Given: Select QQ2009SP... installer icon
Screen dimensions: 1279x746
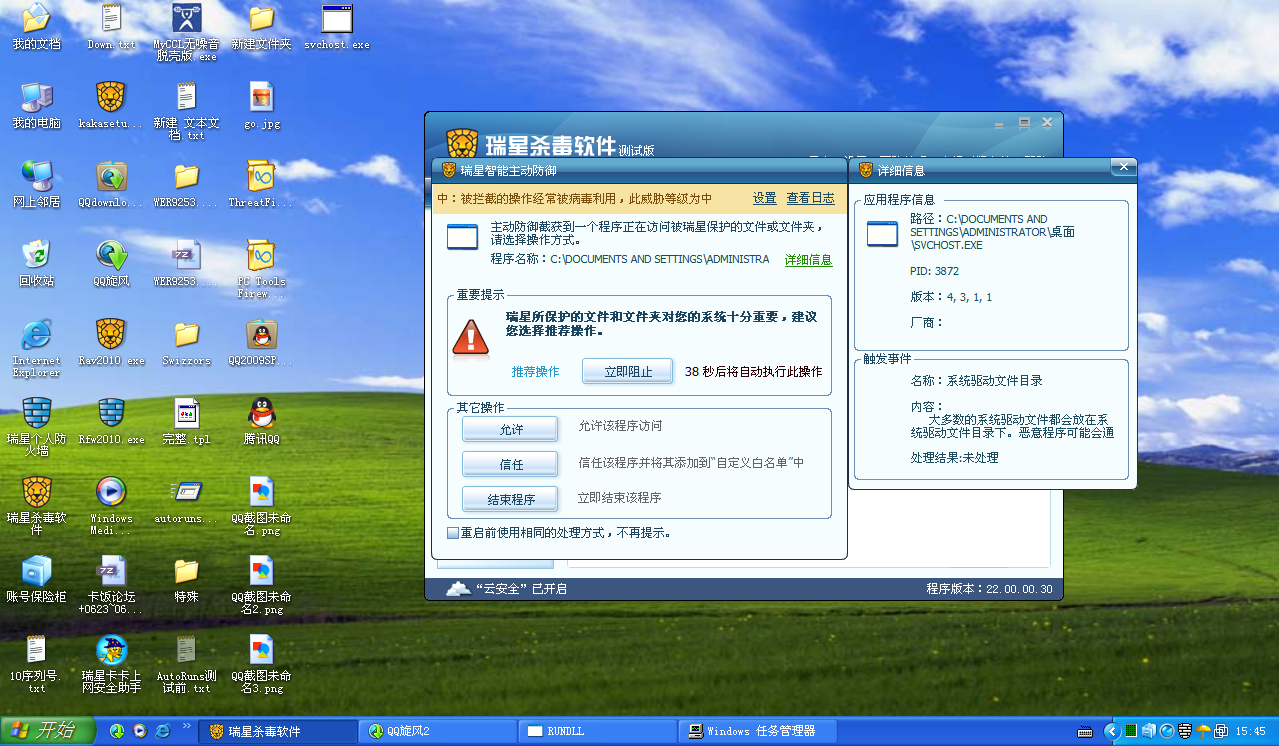Looking at the screenshot, I should point(261,342).
